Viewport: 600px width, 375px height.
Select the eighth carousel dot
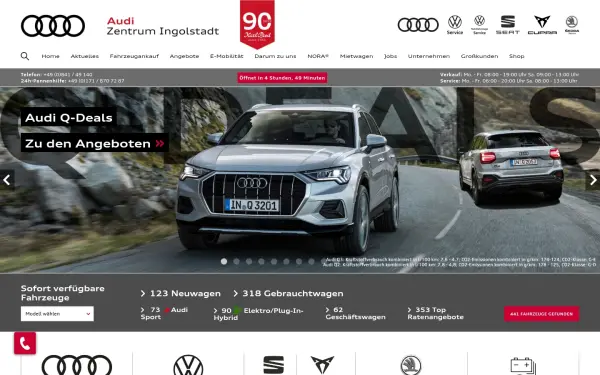pyautogui.click(x=311, y=261)
